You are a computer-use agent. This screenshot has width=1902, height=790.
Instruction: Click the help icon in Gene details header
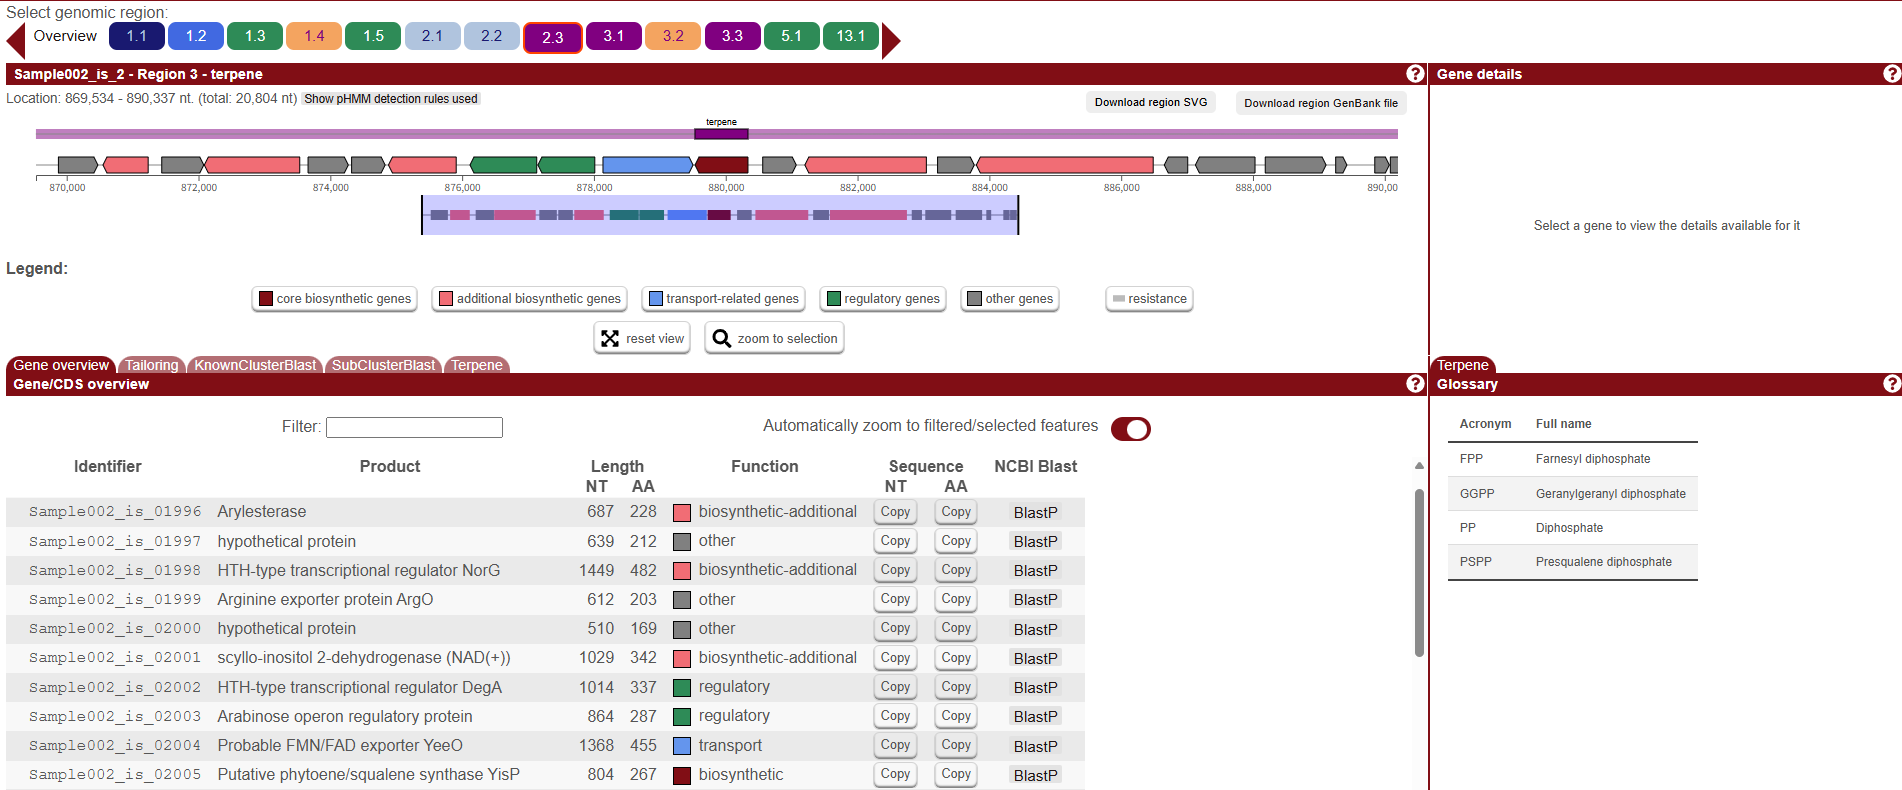[1891, 74]
